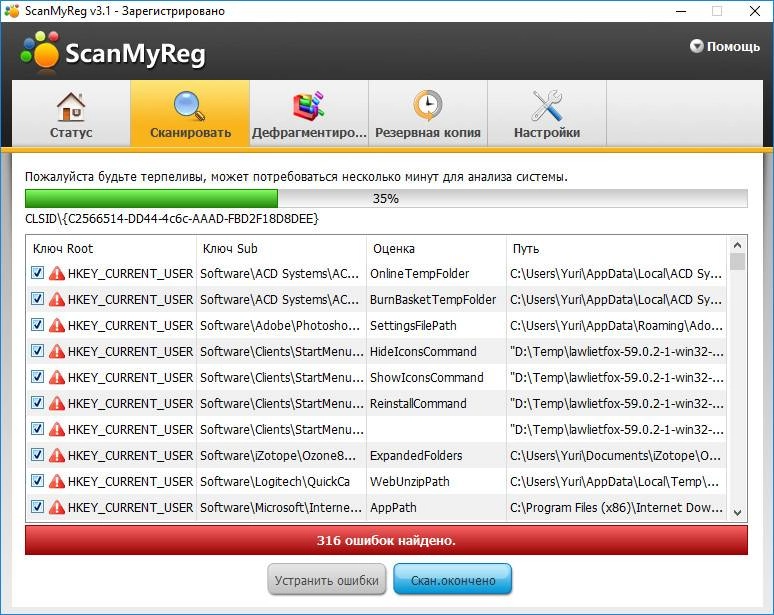Click warning icon on ShowIconsCommand row

click(x=57, y=377)
